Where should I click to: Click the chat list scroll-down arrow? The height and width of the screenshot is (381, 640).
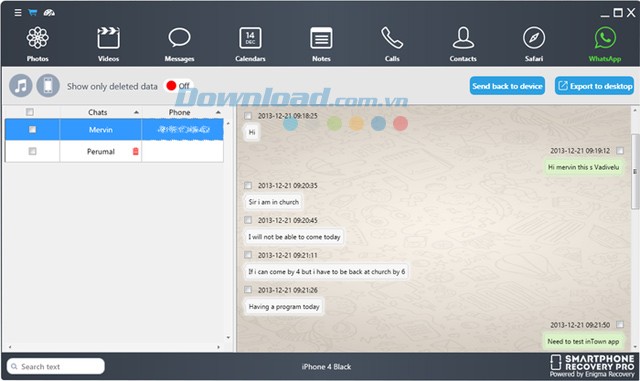tap(228, 338)
